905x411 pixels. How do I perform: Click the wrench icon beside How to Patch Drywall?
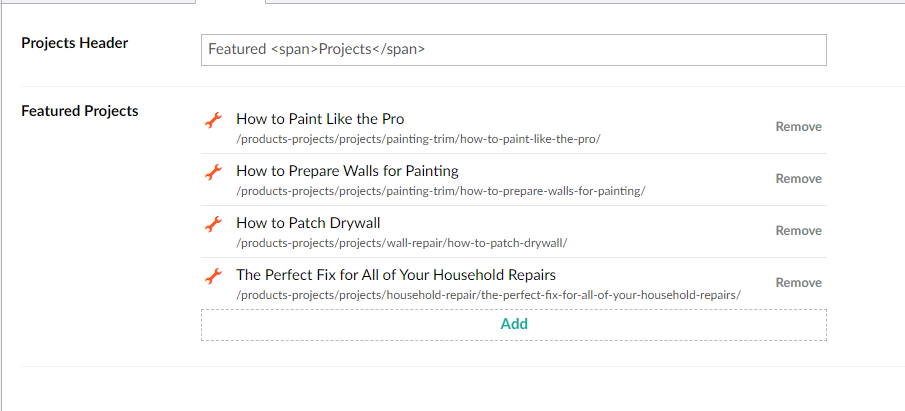pos(213,224)
